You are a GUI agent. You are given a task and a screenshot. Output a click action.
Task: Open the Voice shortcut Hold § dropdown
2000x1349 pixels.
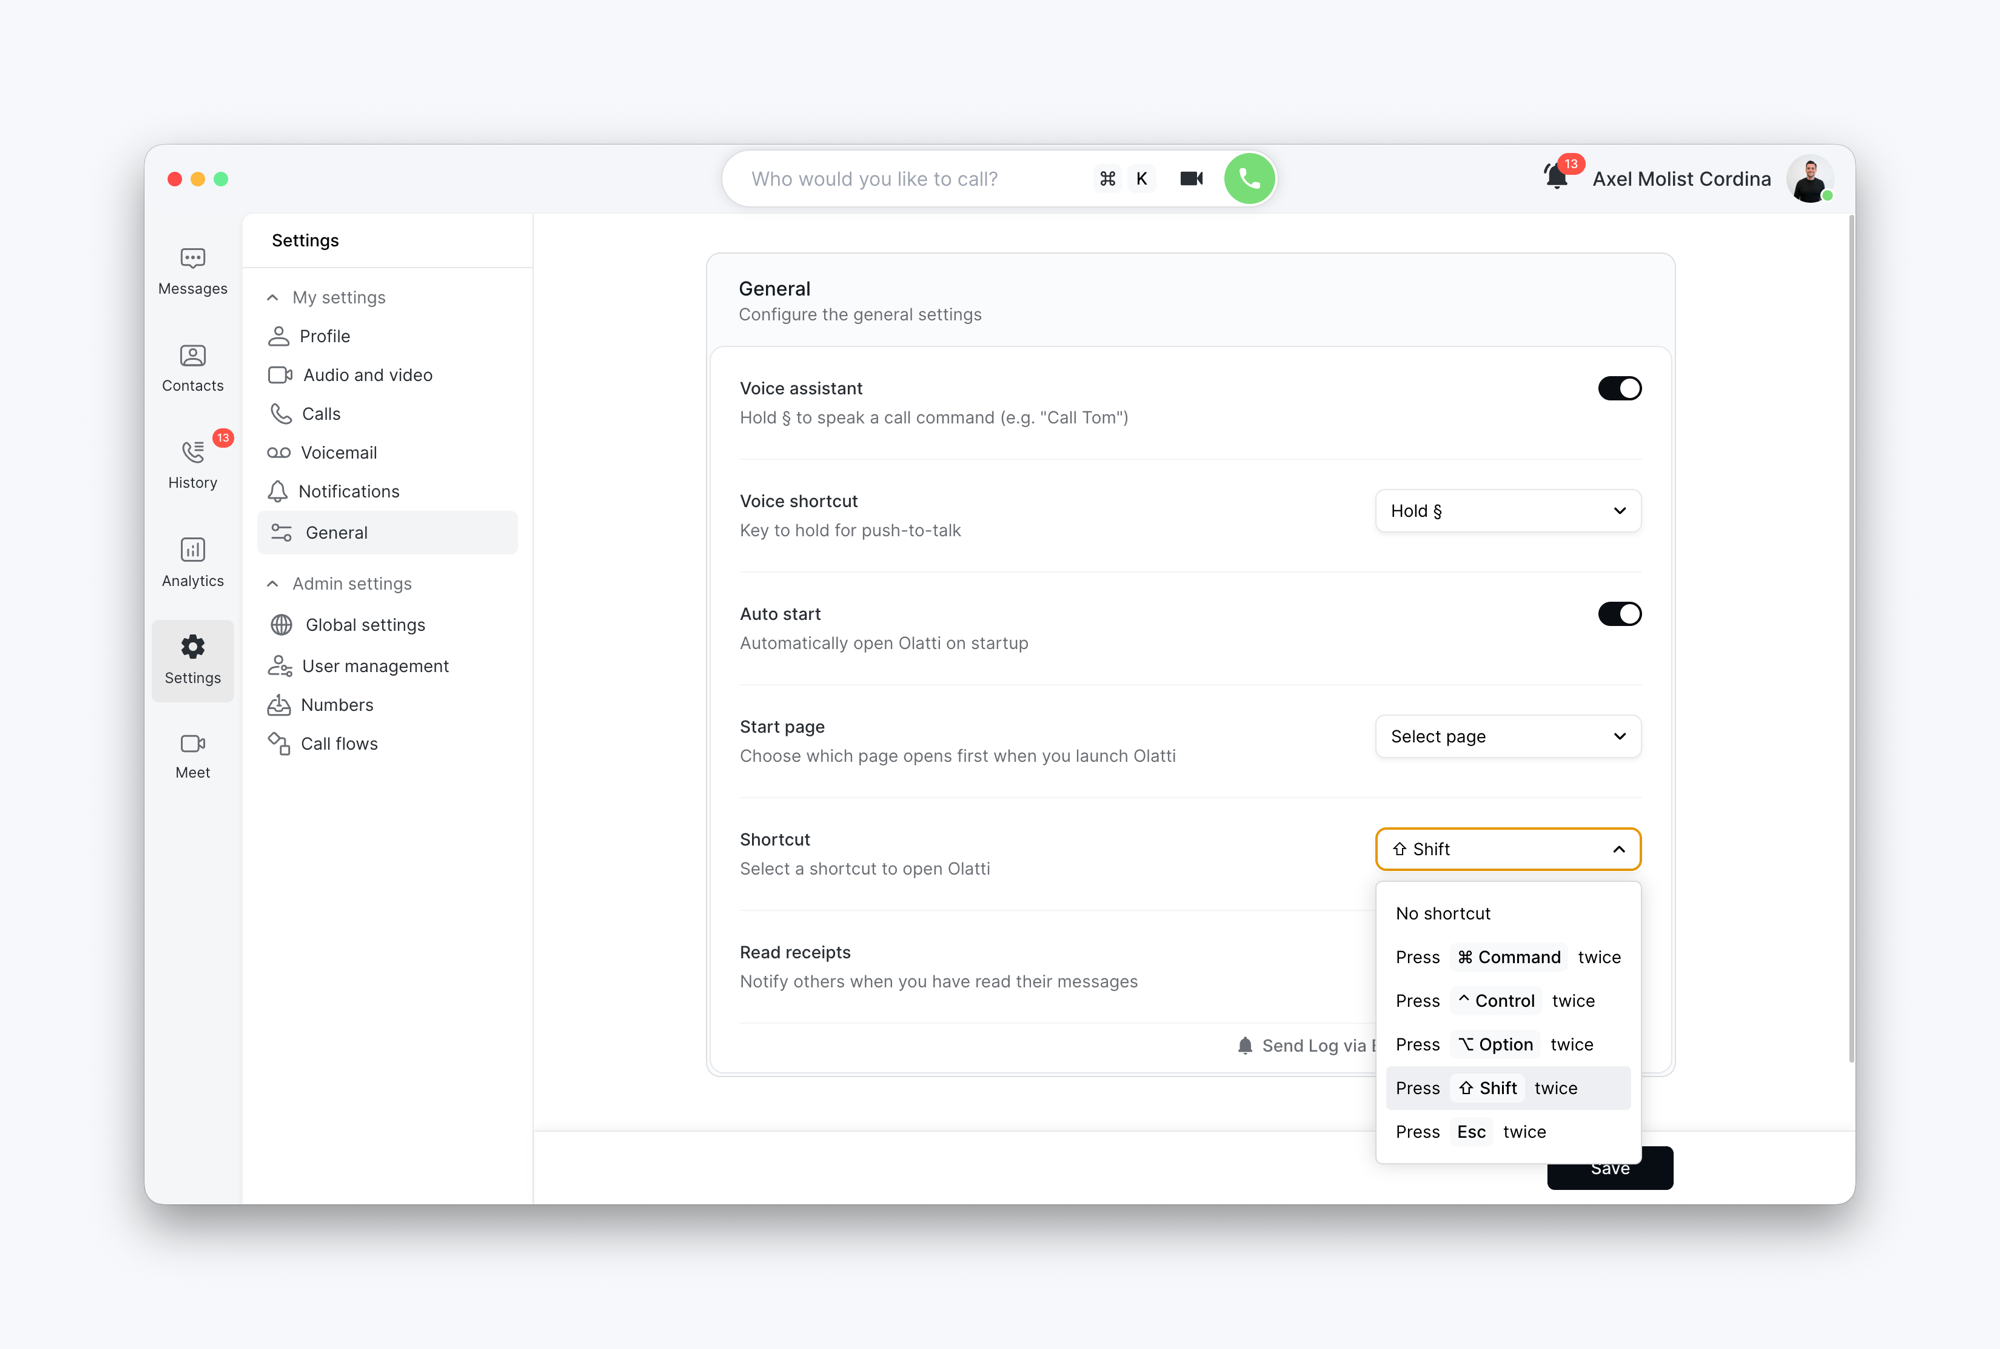pos(1508,511)
